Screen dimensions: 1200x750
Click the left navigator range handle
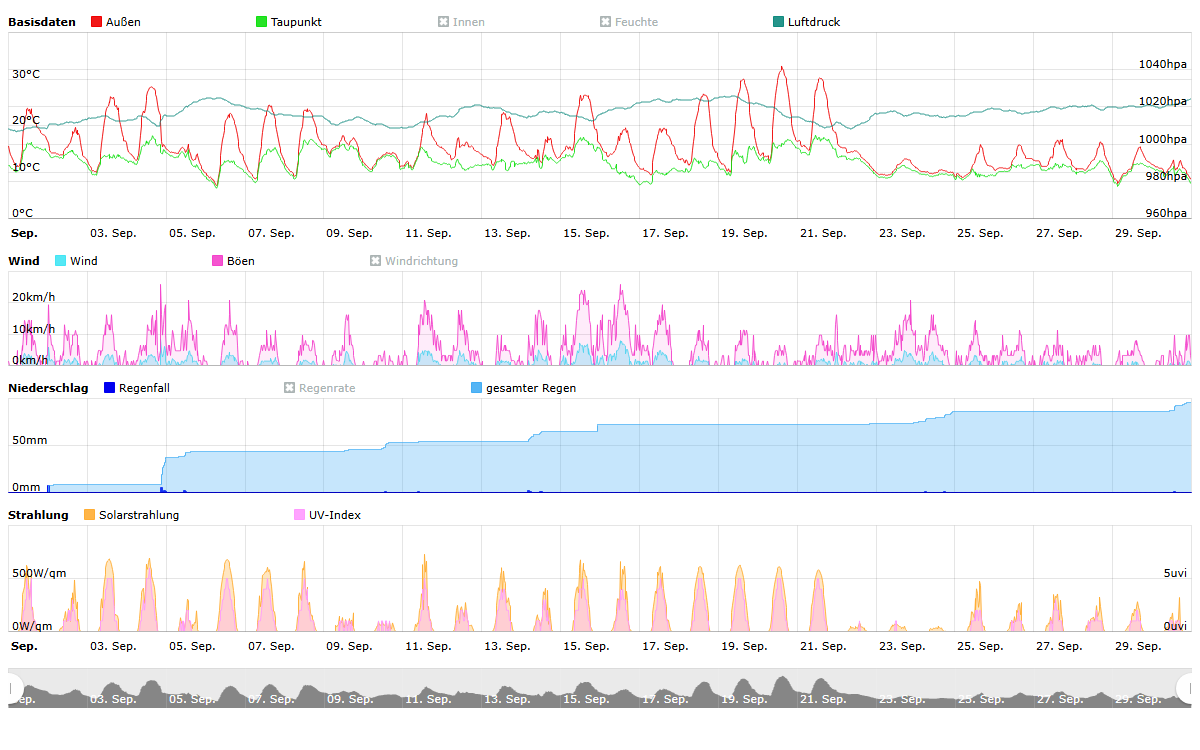point(14,688)
